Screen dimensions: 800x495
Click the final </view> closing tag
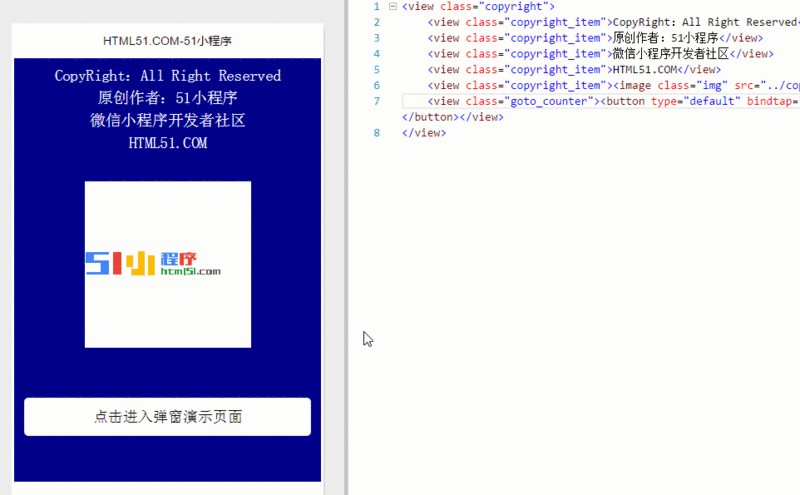[424, 133]
